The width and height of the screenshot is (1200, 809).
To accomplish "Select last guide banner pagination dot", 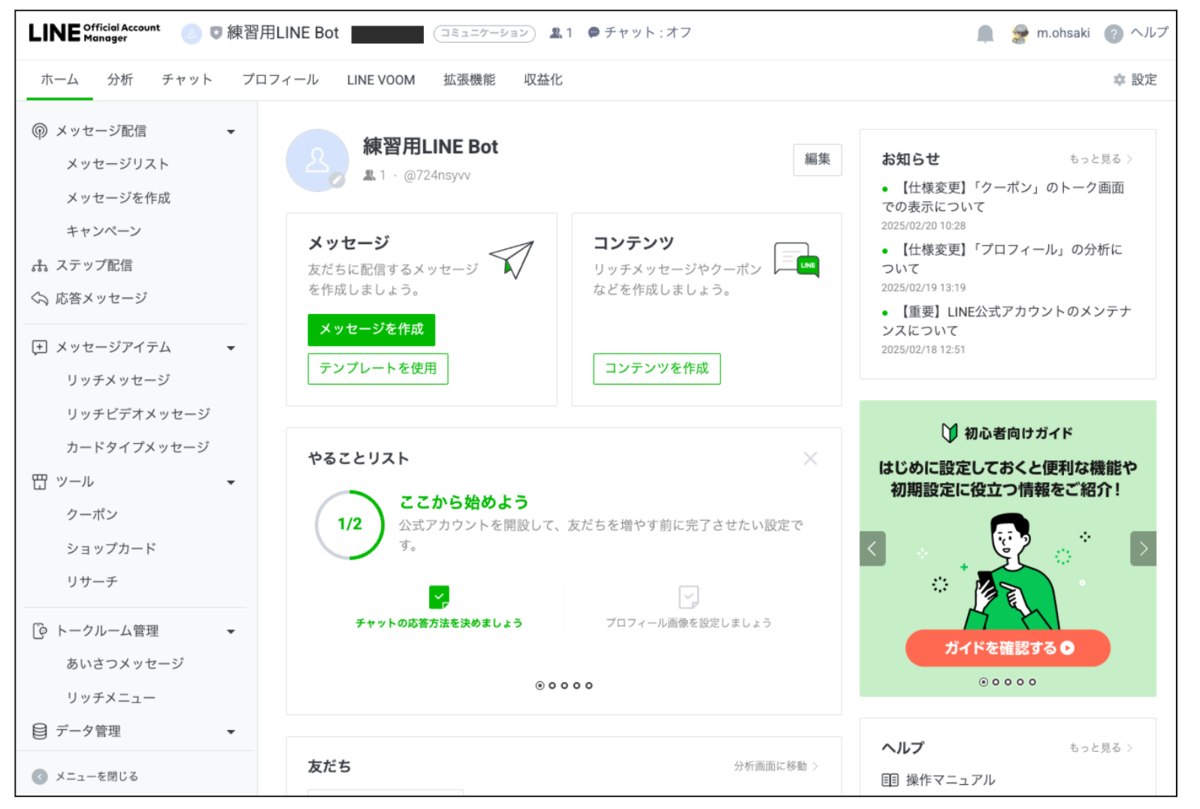I will point(1032,682).
